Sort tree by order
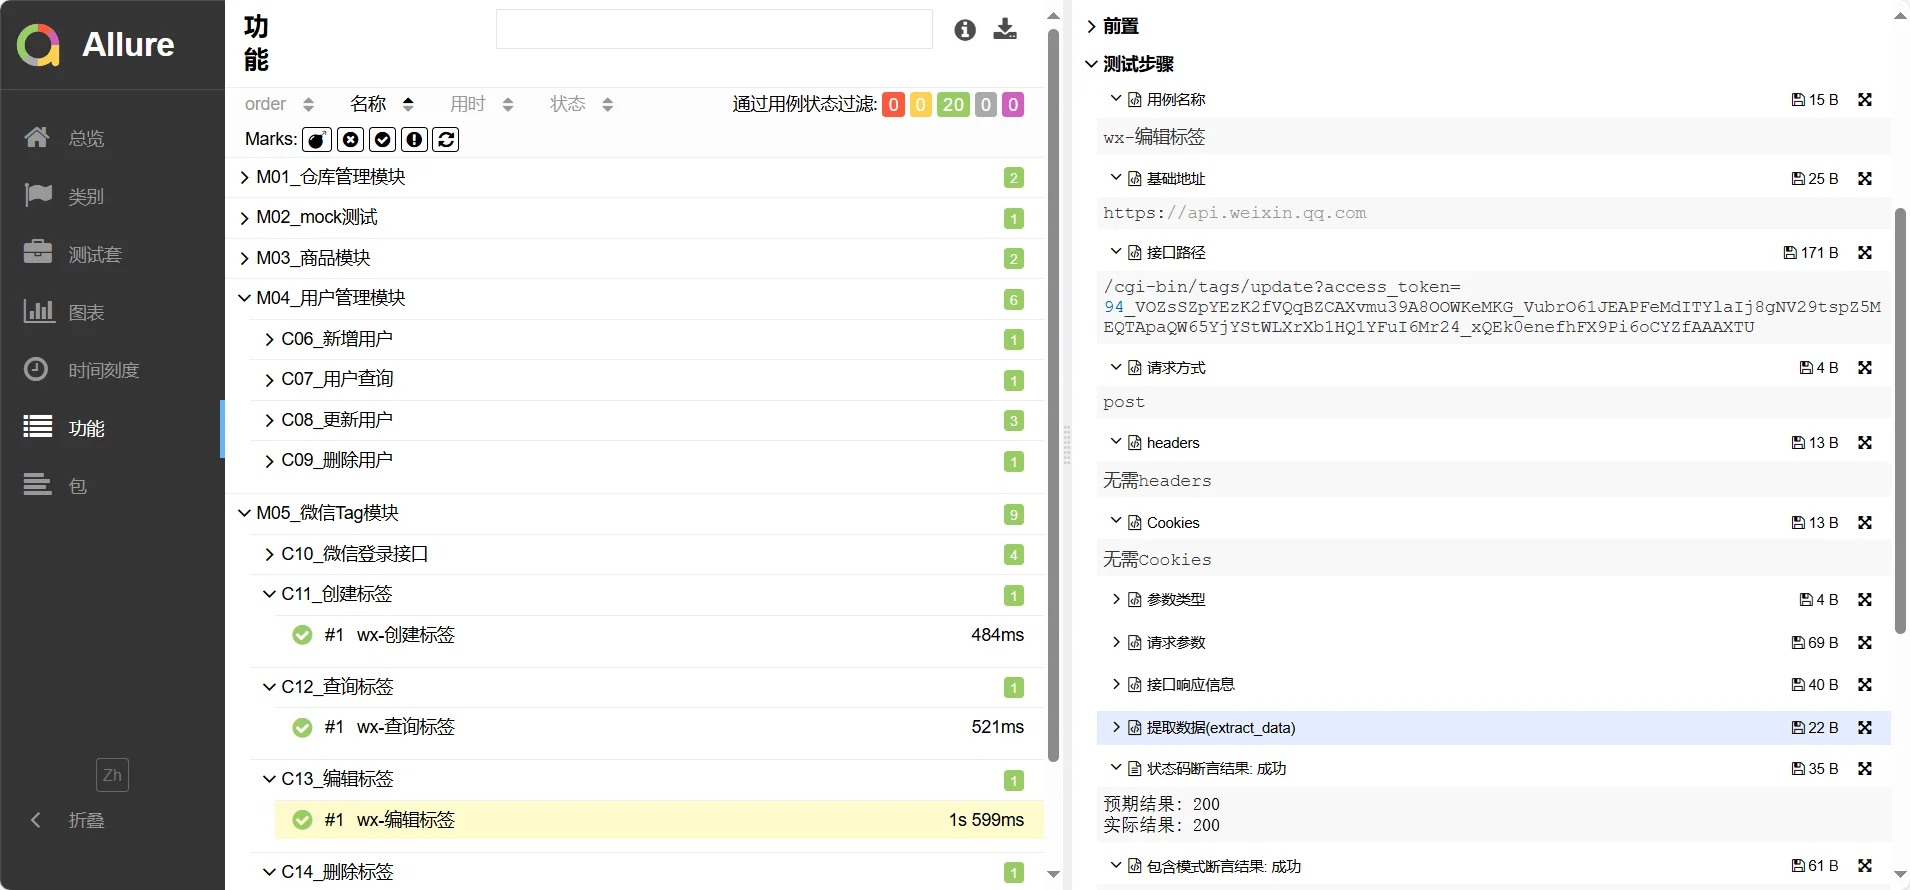The height and width of the screenshot is (890, 1910). (x=279, y=104)
